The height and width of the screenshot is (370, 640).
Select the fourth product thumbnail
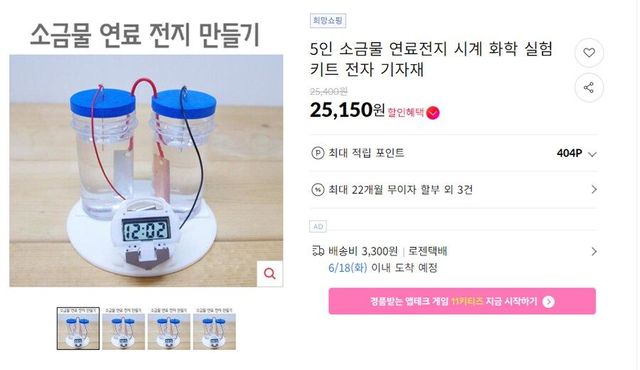214,328
